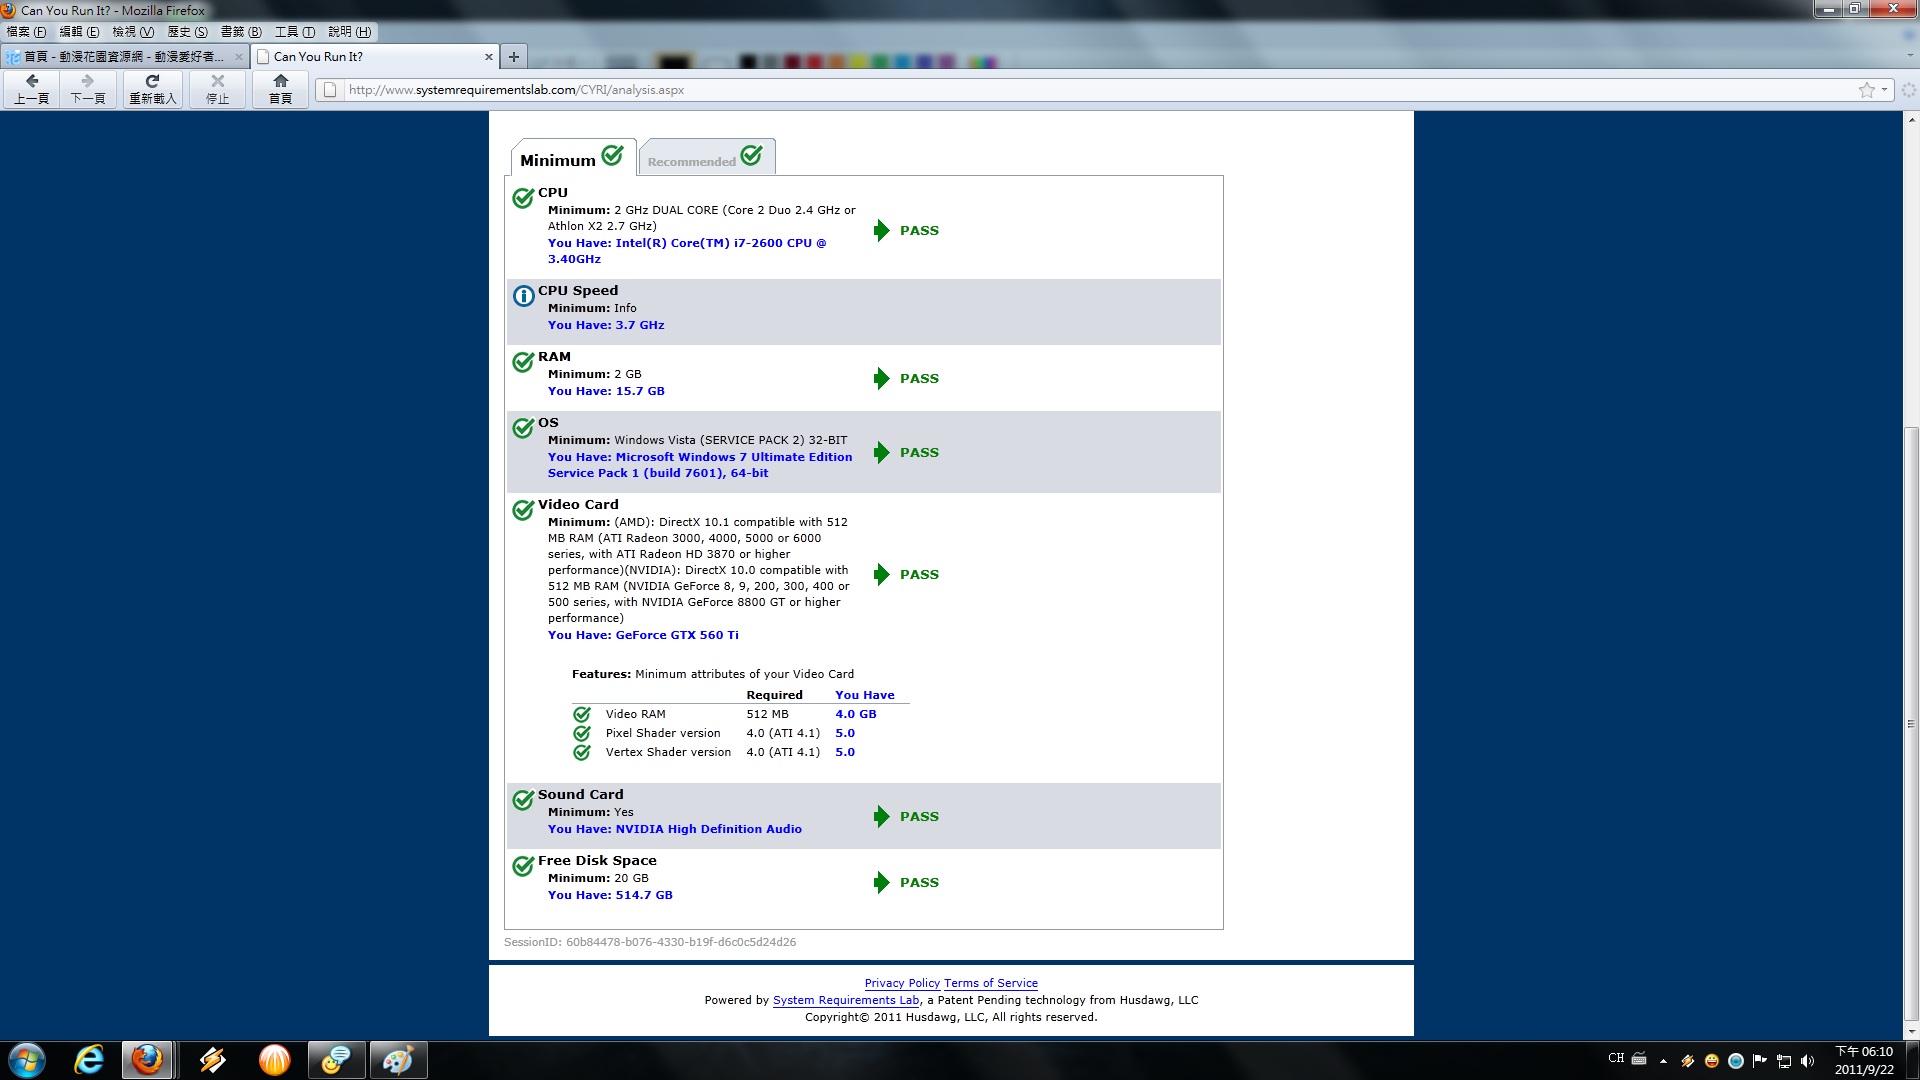The image size is (1920, 1080).
Task: Click the CPU Speed info icon
Action: click(x=523, y=296)
